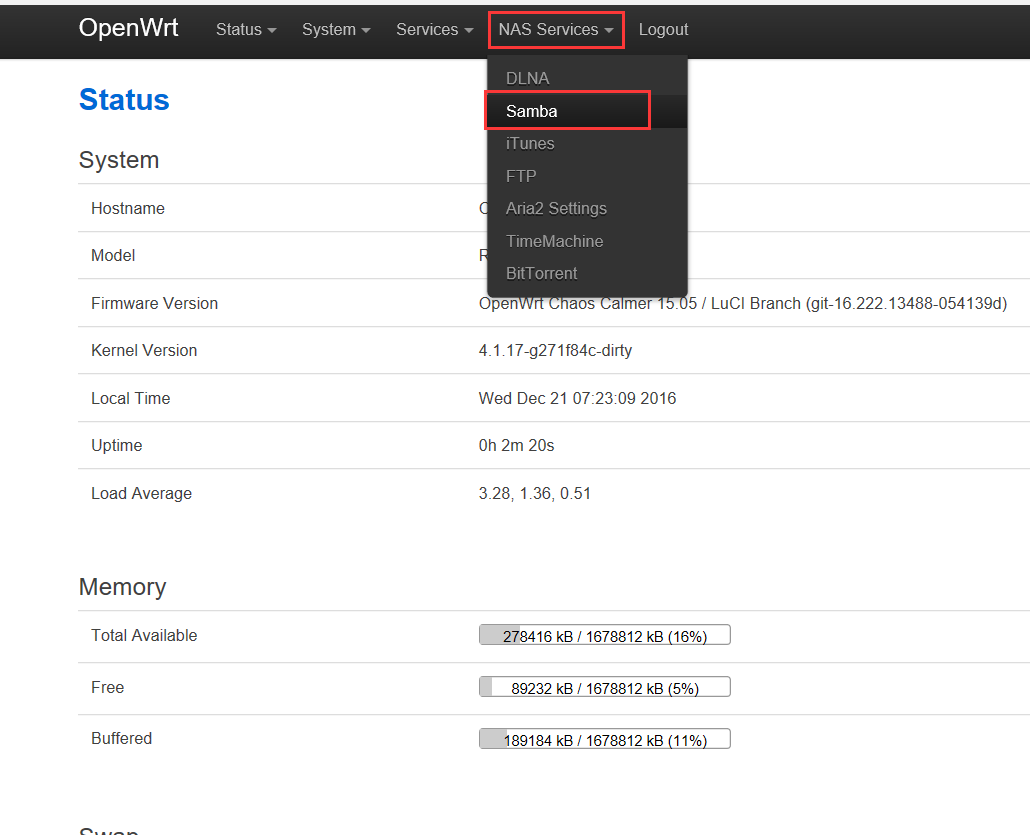Click the firmware value OpenWrt Chaos Calmer text
The height and width of the screenshot is (835, 1030).
[x=743, y=304]
